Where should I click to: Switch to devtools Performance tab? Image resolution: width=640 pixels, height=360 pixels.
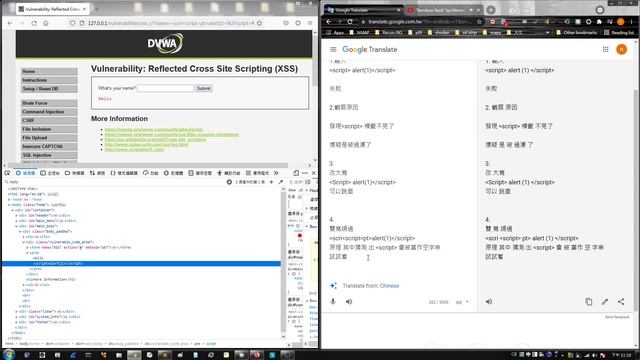click(x=150, y=173)
